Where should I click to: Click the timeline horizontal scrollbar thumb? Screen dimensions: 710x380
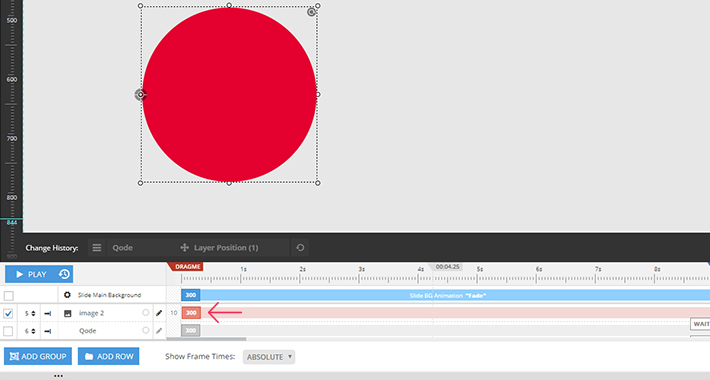(x=206, y=339)
